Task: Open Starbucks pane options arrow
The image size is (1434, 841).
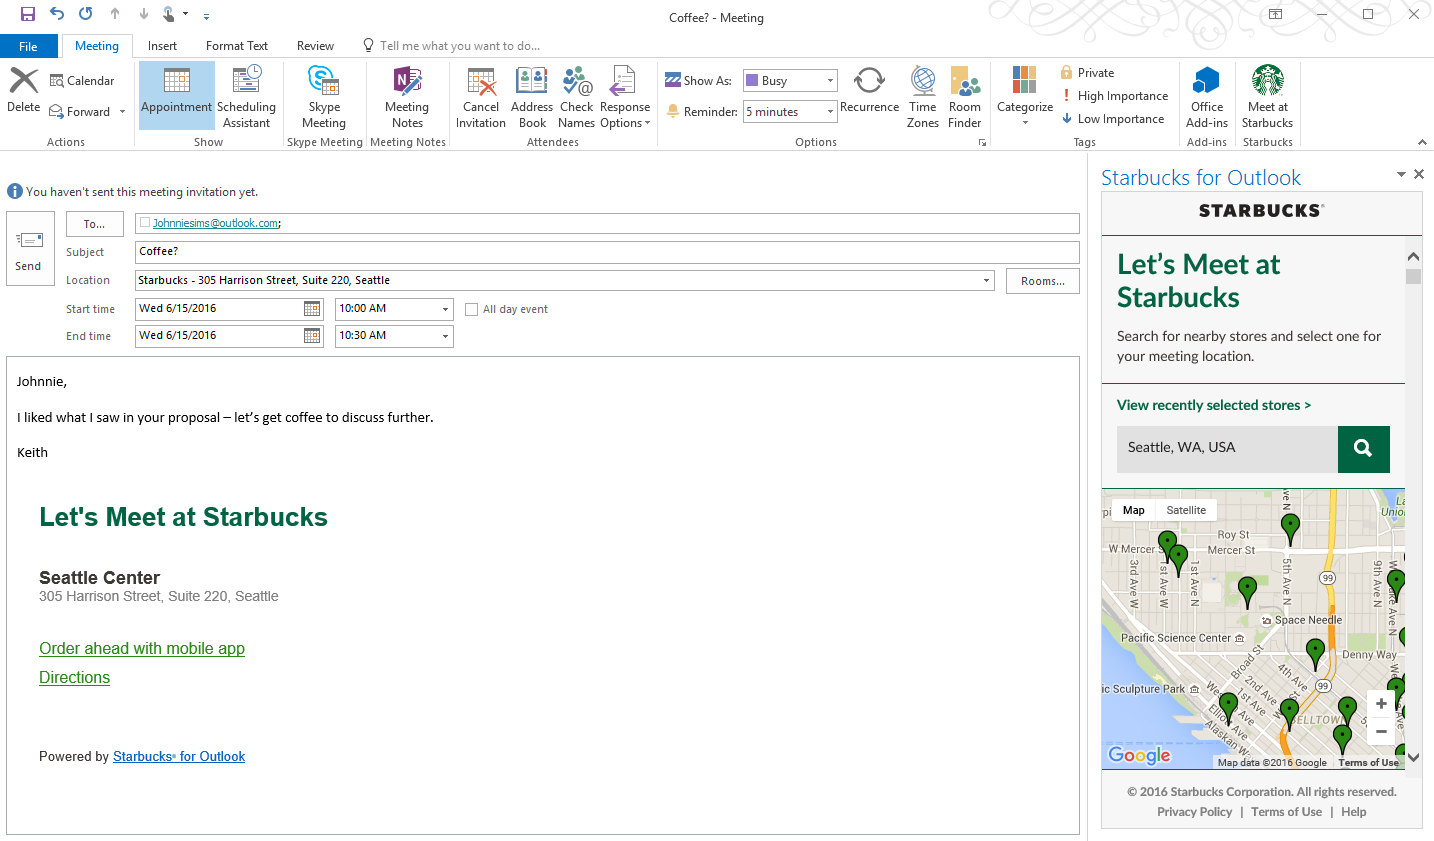Action: click(1401, 175)
